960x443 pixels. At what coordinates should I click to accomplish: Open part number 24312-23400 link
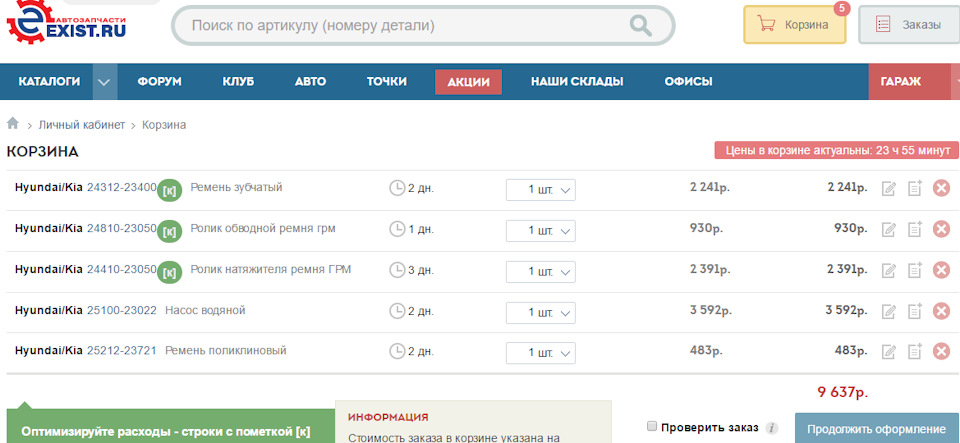coord(122,187)
